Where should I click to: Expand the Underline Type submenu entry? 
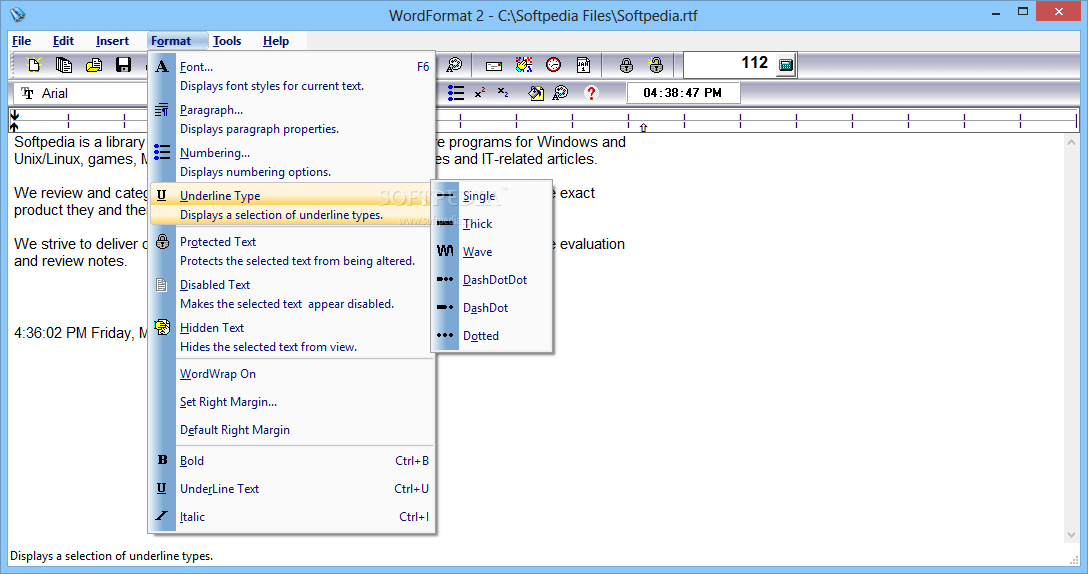(292, 205)
